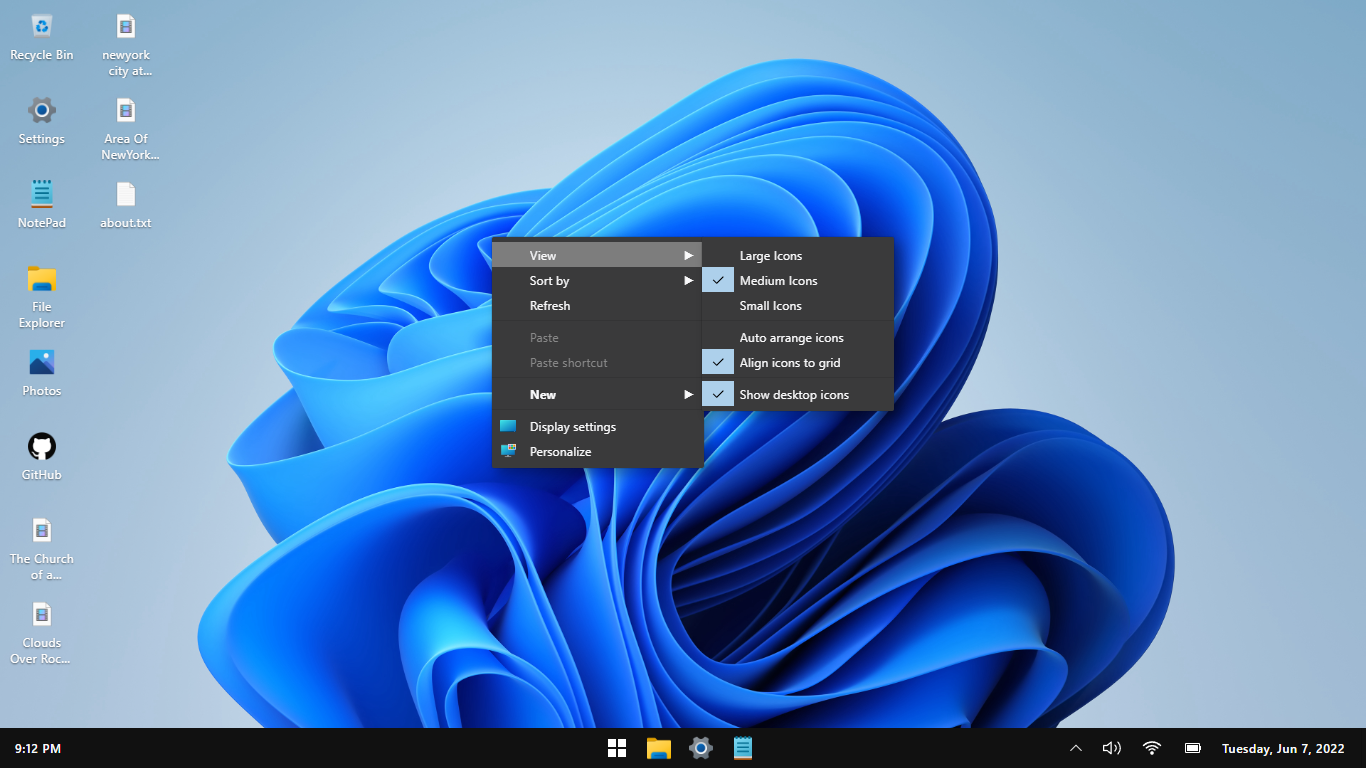Click the Wi-Fi icon in system tray
The width and height of the screenshot is (1366, 768).
[x=1152, y=748]
